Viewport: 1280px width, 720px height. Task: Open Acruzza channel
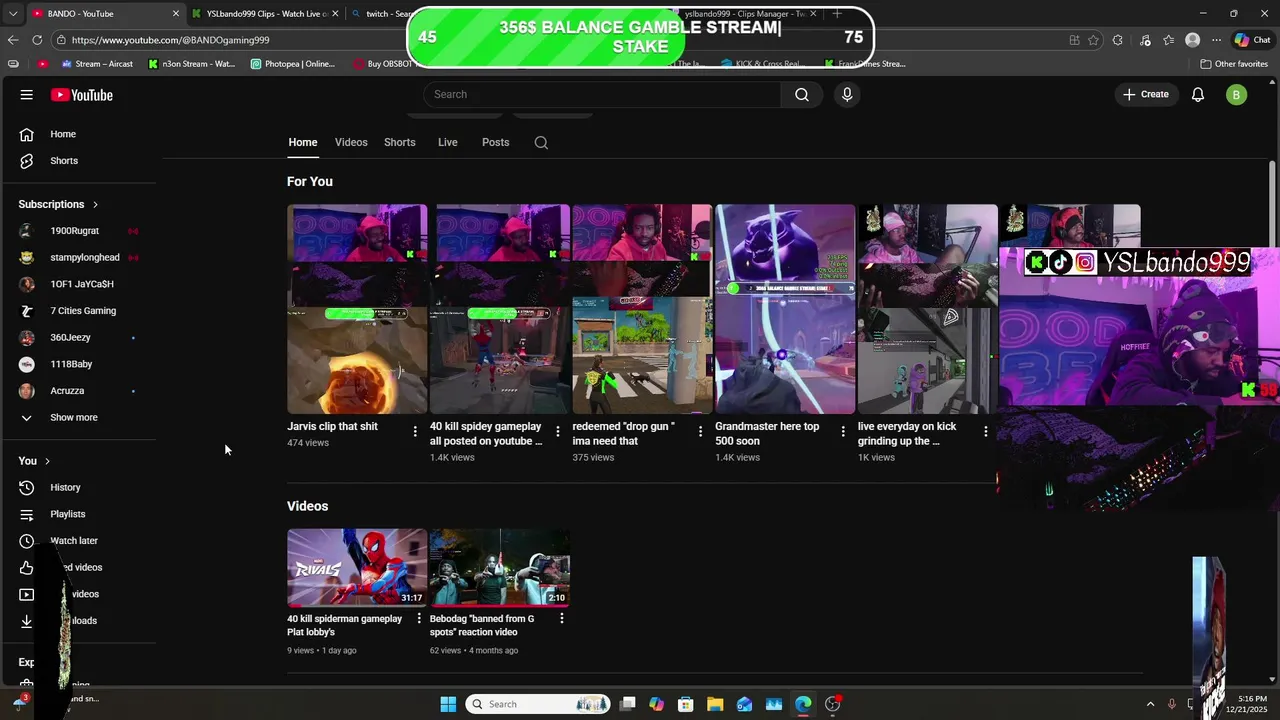[x=80, y=391]
